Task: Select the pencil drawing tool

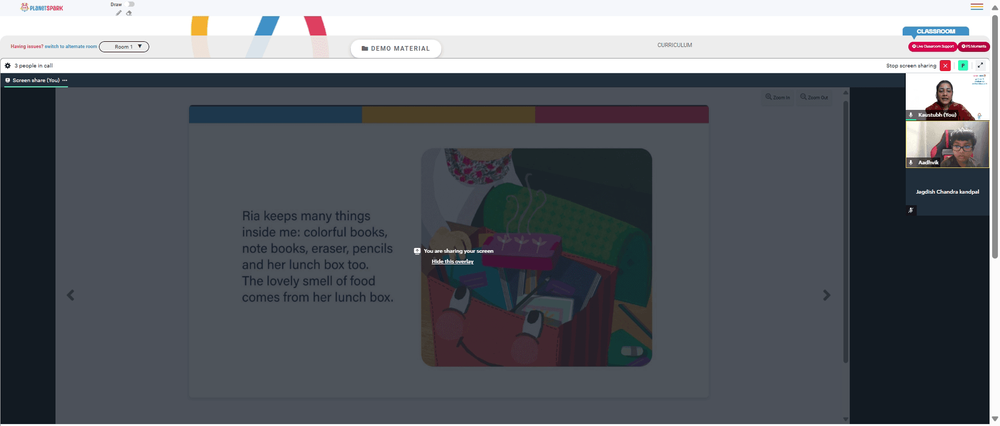Action: click(119, 13)
